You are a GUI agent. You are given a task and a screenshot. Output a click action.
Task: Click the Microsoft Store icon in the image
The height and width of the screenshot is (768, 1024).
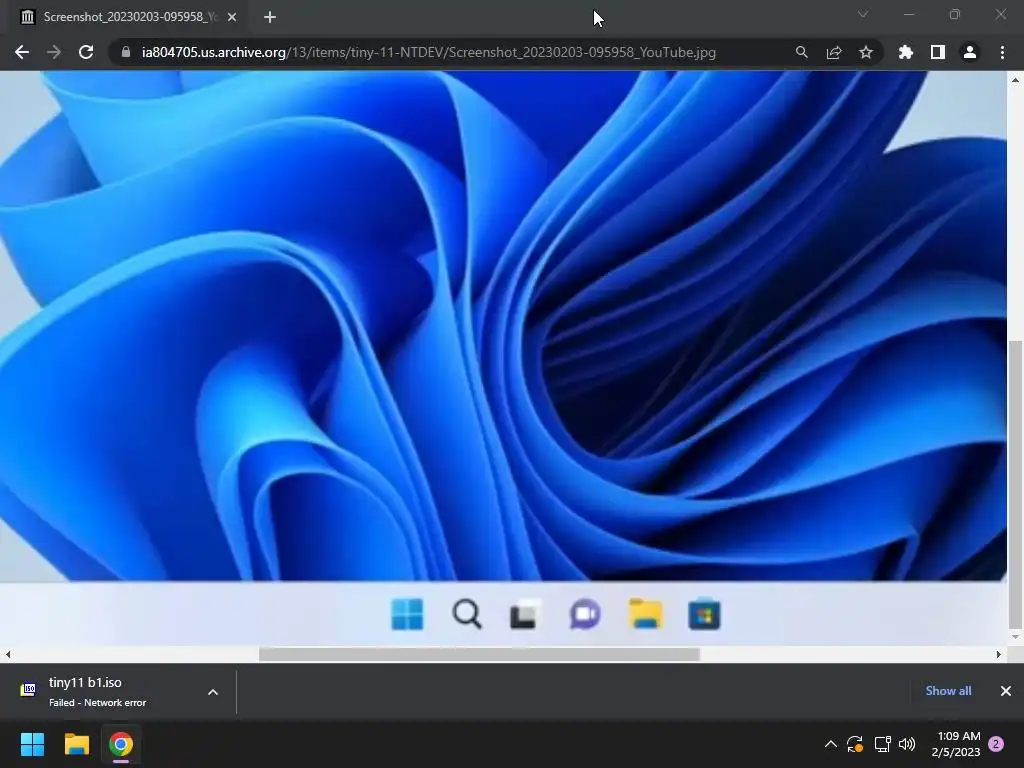(704, 615)
